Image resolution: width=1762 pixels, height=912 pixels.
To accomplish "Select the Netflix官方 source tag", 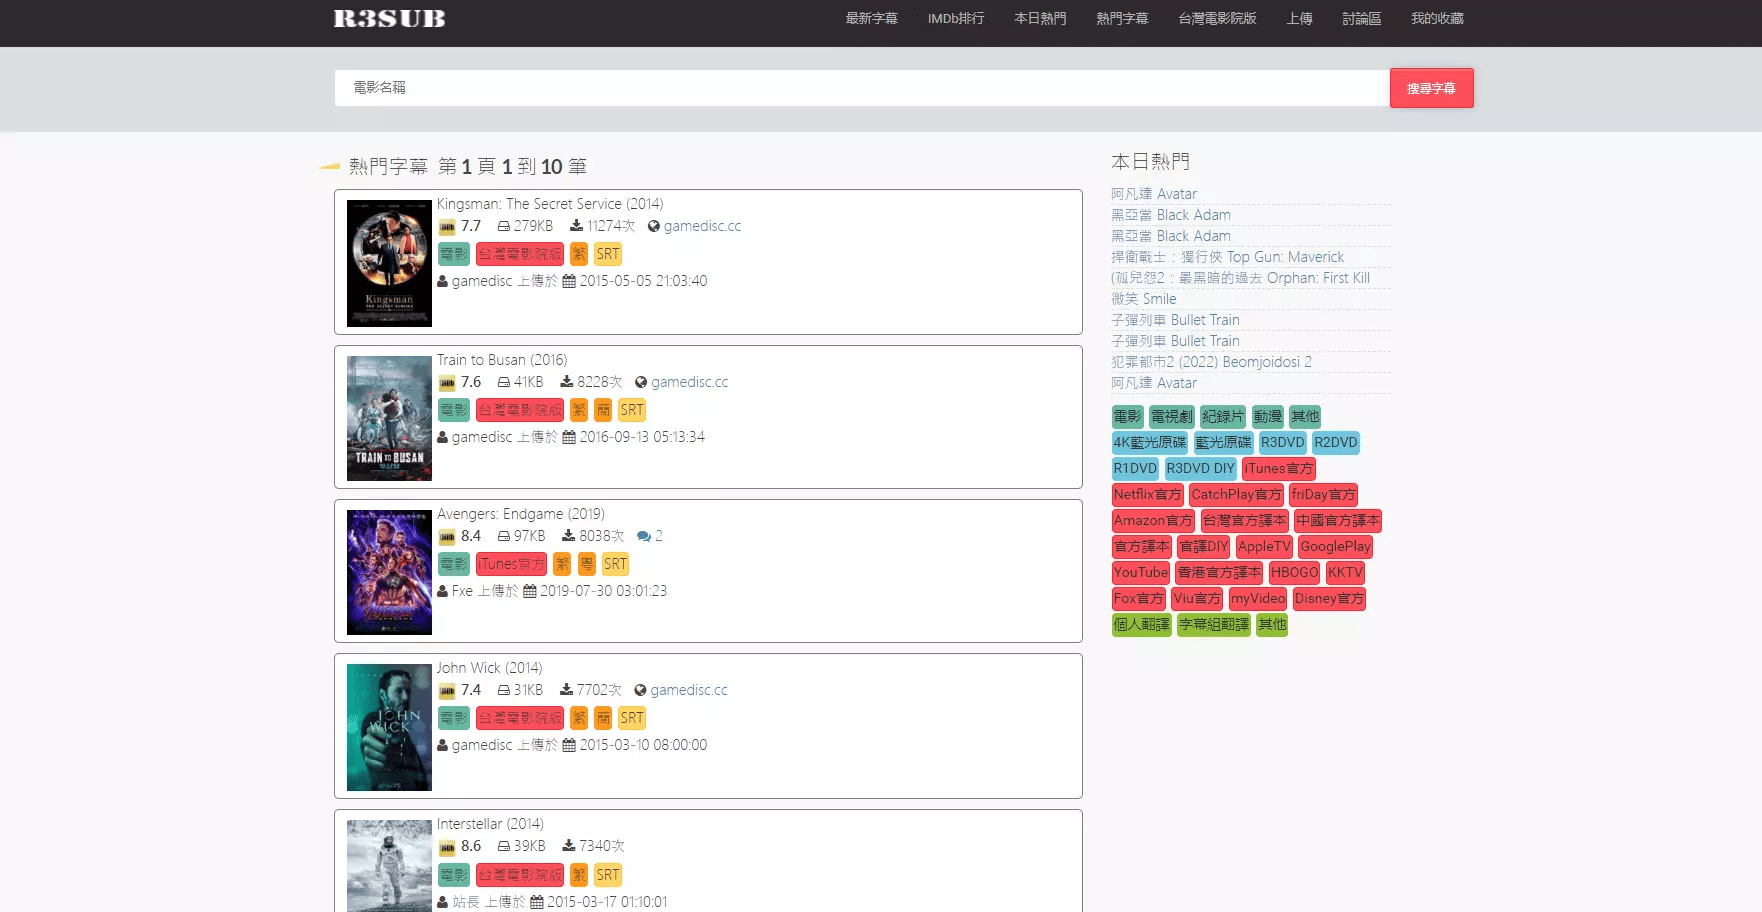I will pos(1148,494).
